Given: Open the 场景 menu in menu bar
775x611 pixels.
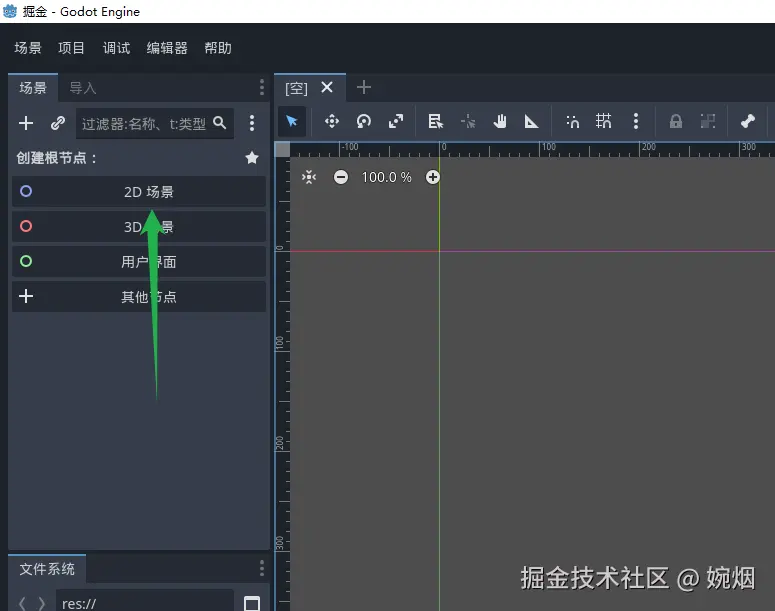Looking at the screenshot, I should (28, 48).
